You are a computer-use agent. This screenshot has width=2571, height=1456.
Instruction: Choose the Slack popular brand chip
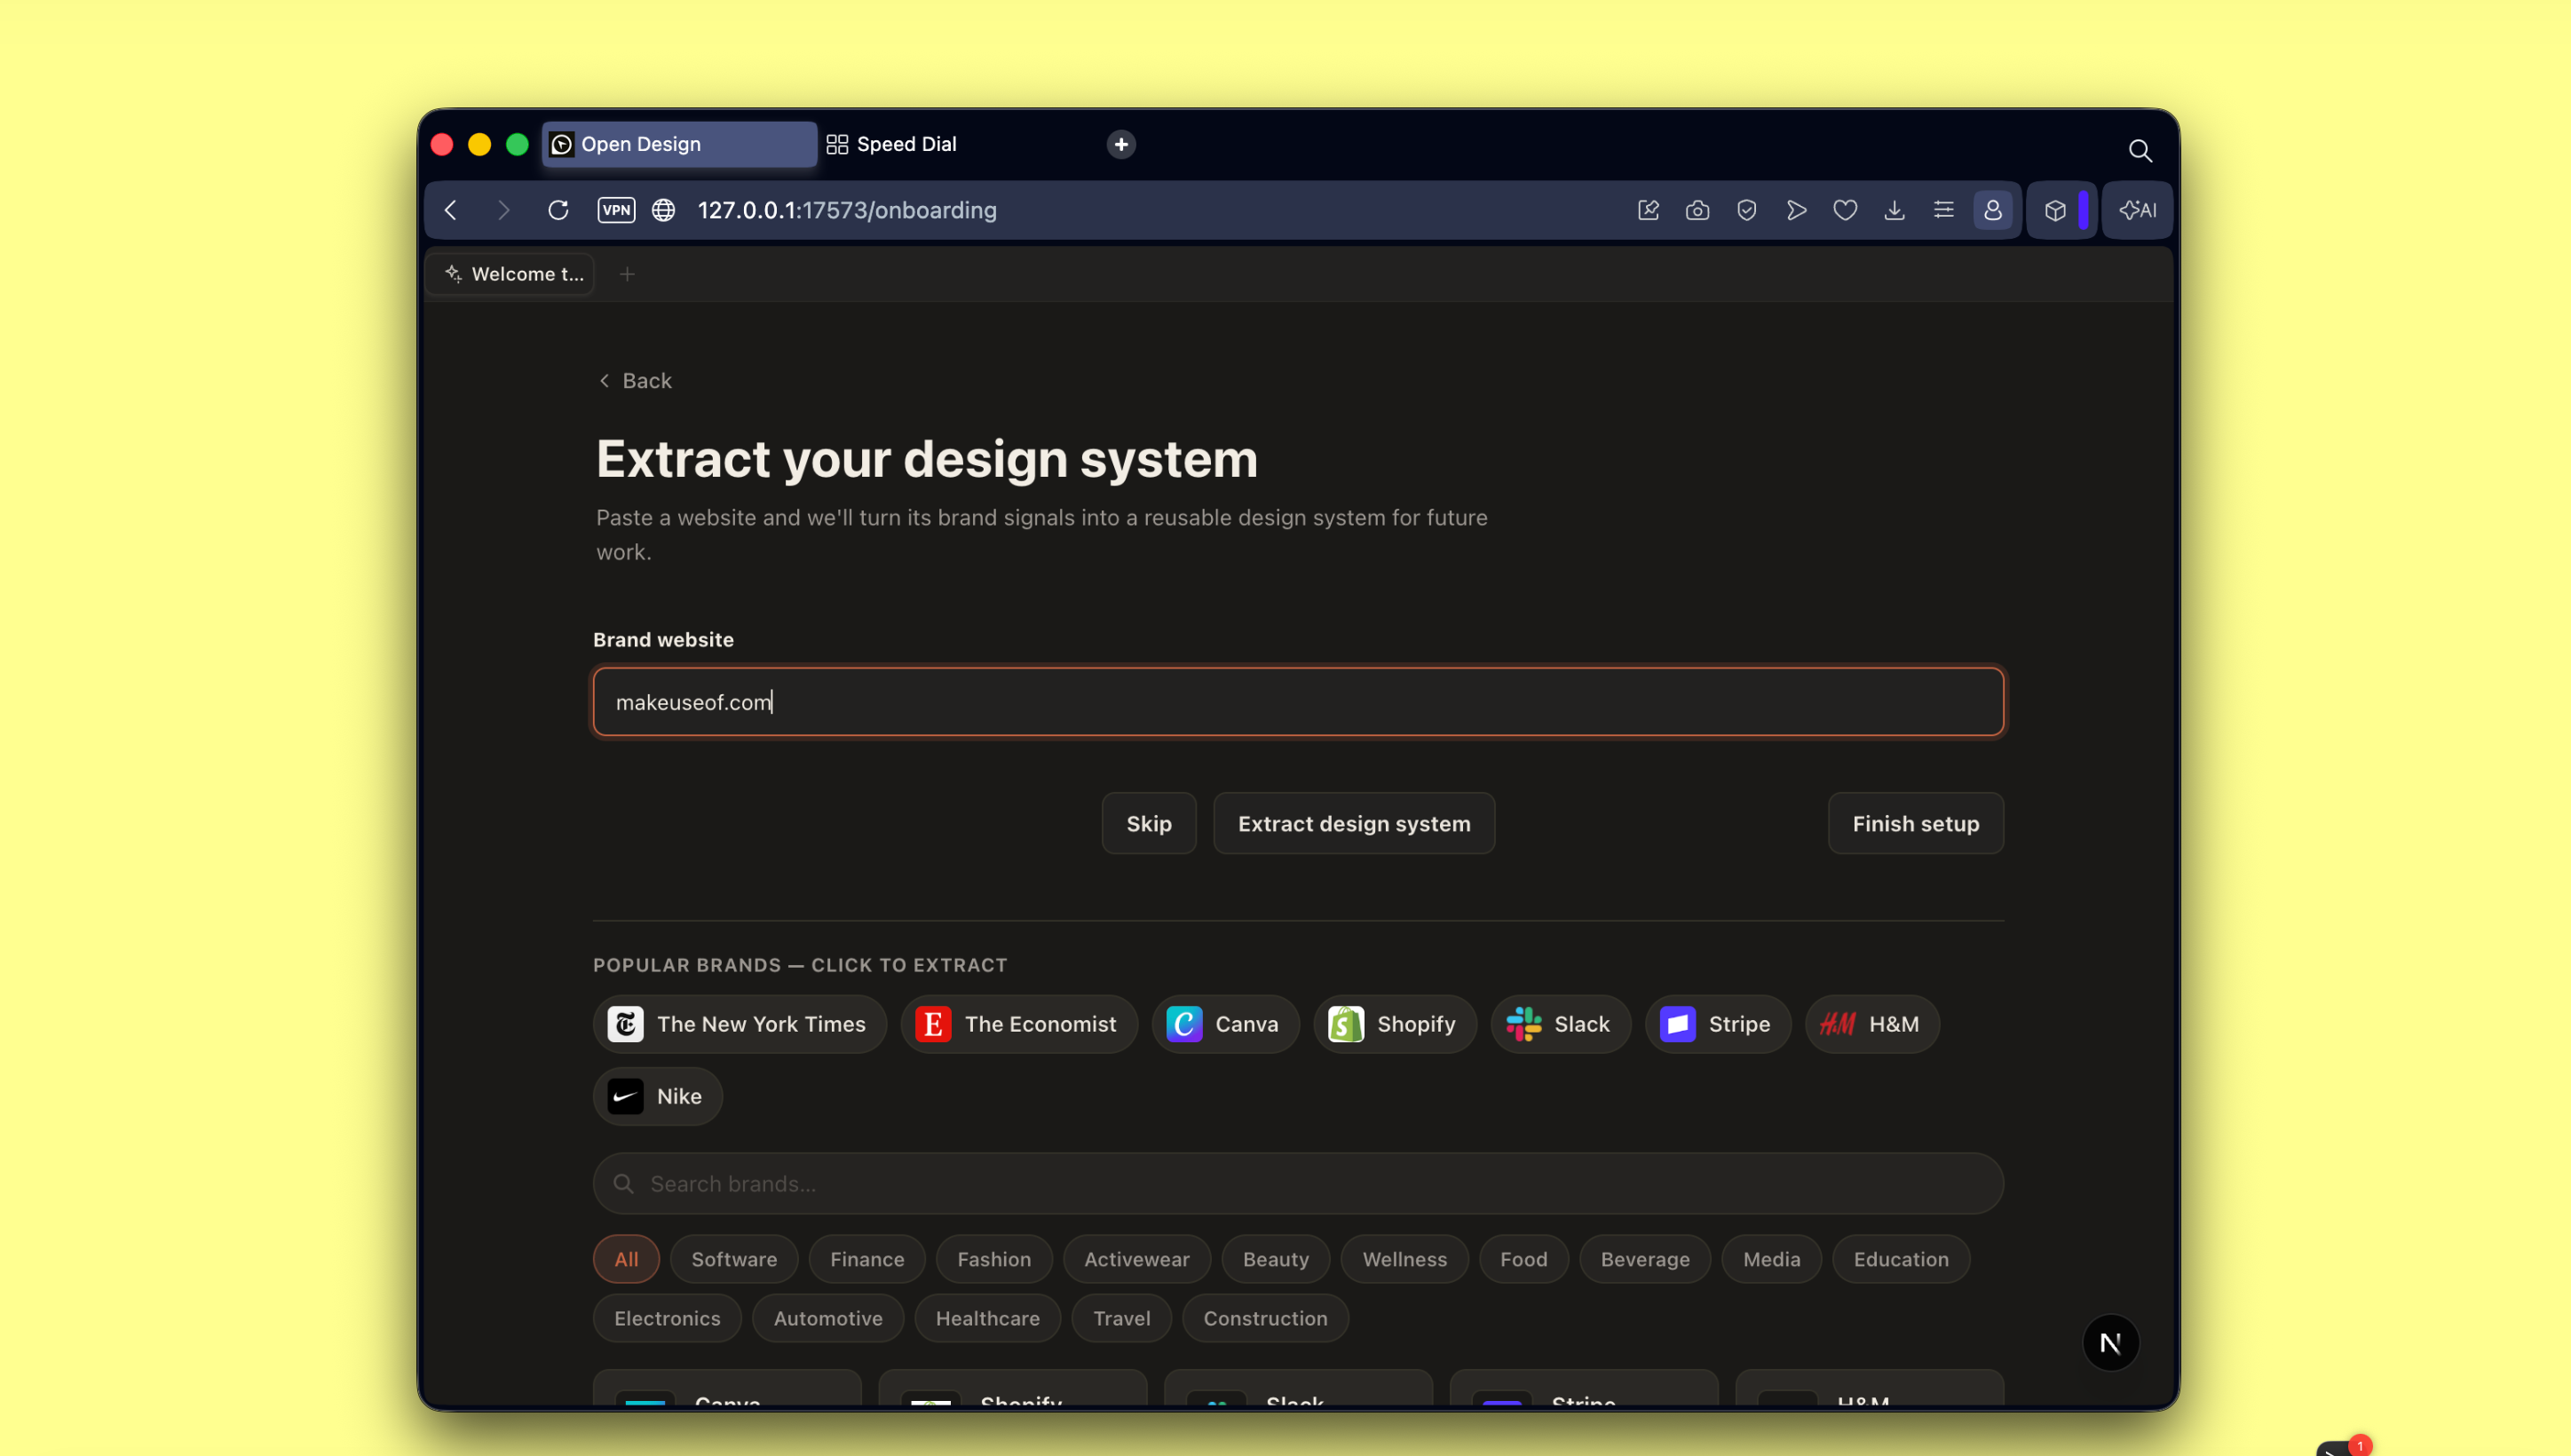click(x=1560, y=1024)
